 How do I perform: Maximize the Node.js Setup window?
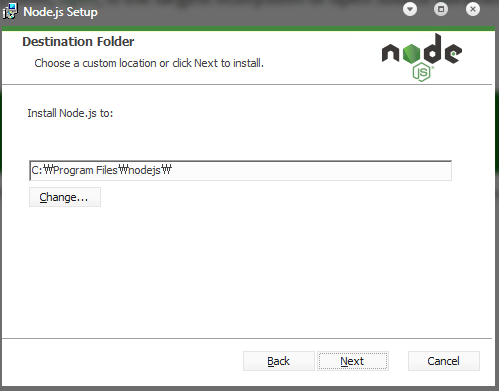pyautogui.click(x=441, y=9)
